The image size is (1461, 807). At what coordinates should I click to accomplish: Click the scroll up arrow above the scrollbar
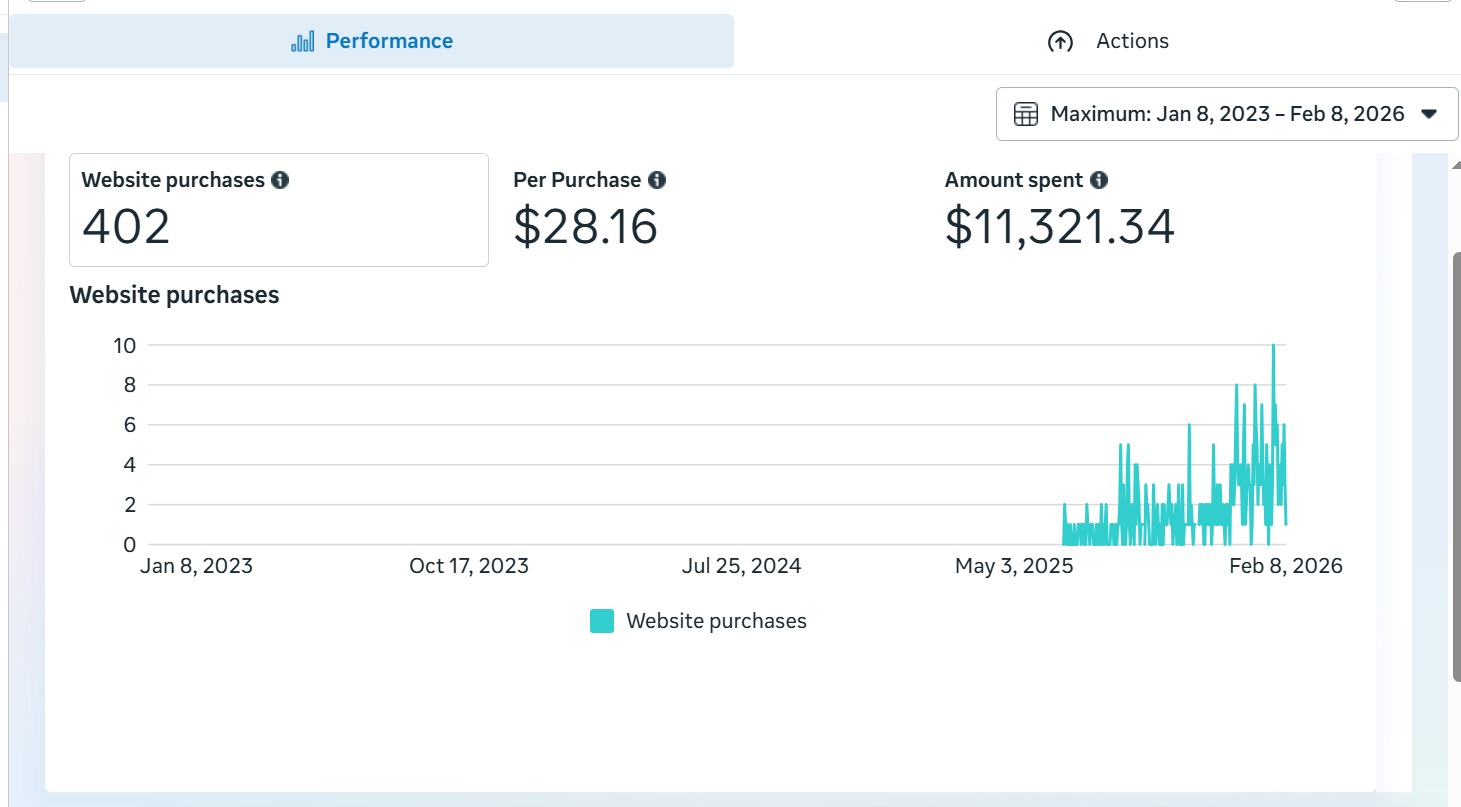tap(1455, 165)
